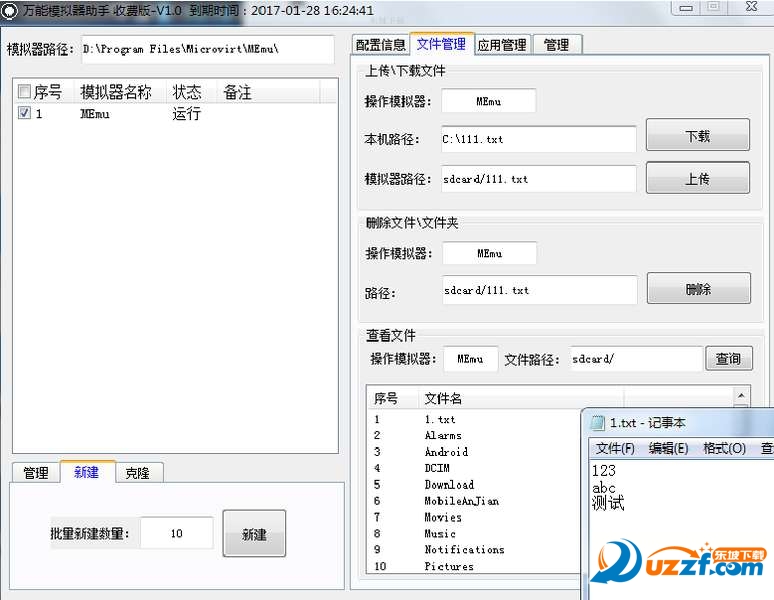Click the 新建 batch create button
Viewport: 774px width, 600px height.
(254, 534)
